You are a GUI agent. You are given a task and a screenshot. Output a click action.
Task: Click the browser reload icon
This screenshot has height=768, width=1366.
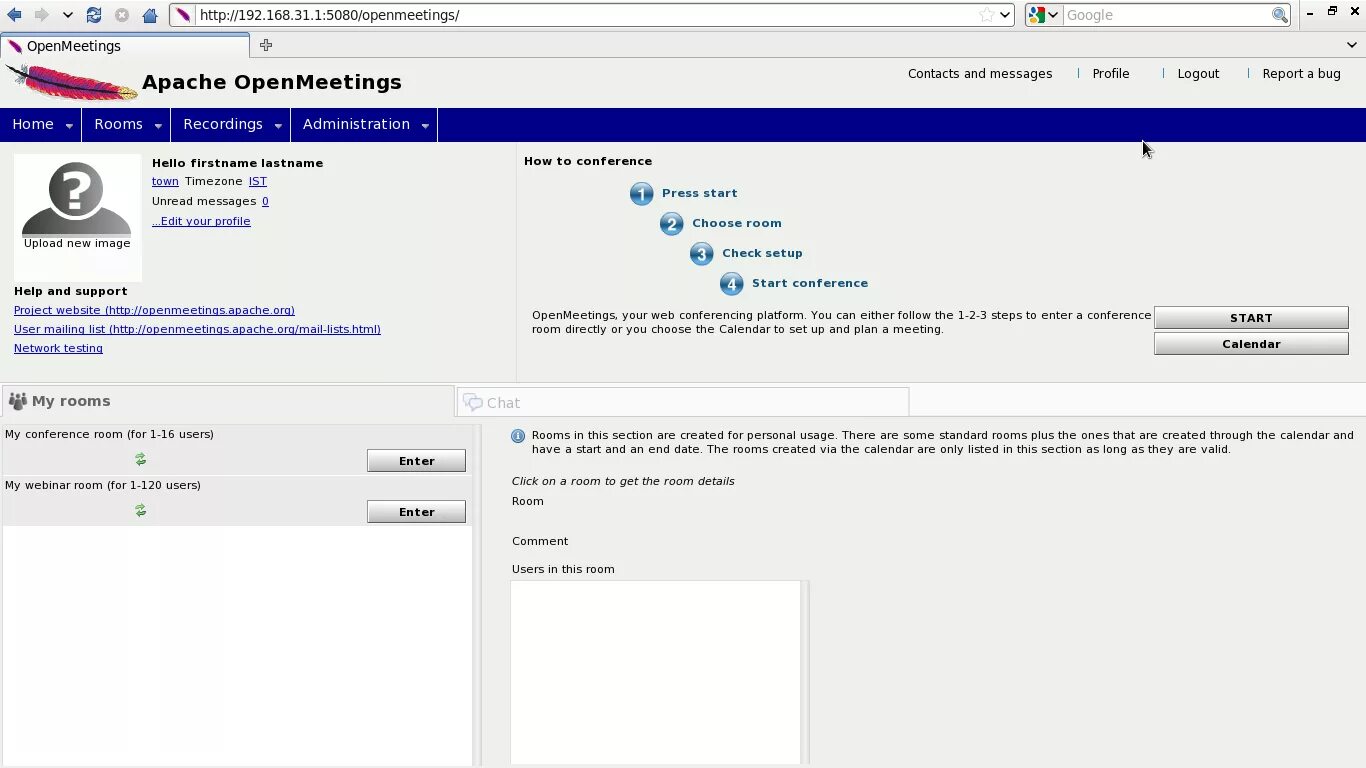tap(94, 15)
